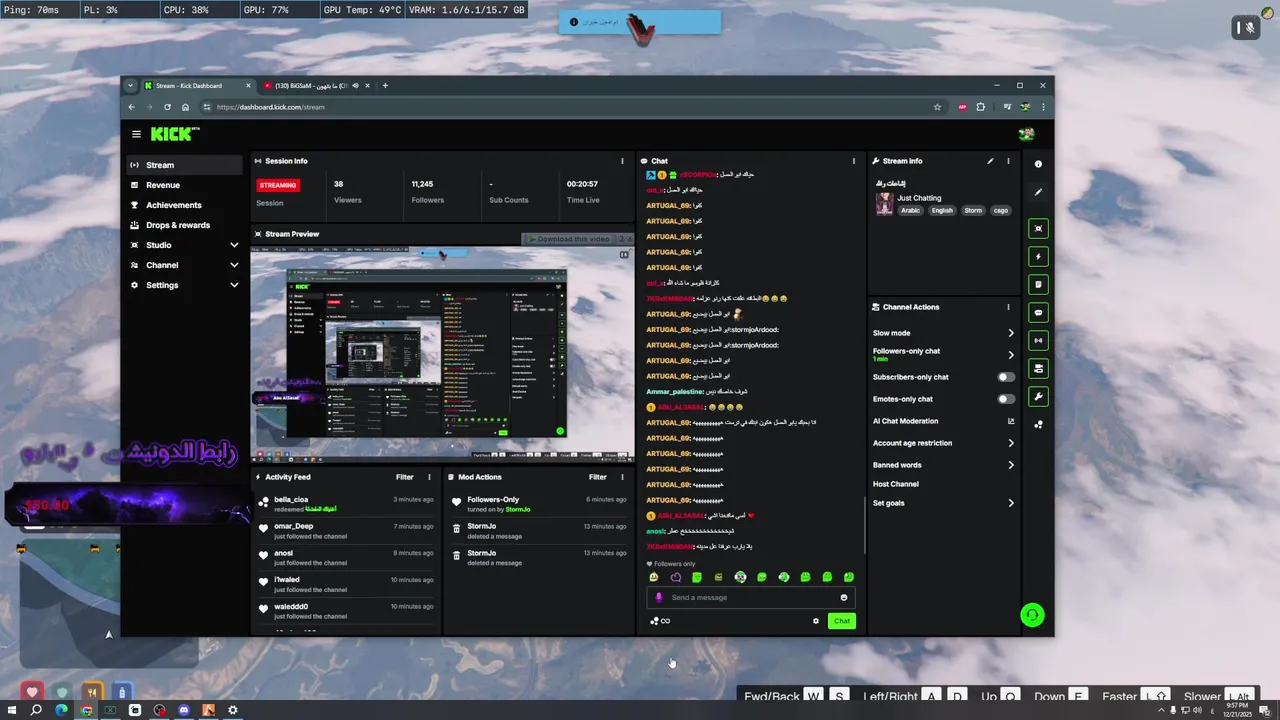Mute the BiGSaM browser tab audio
Image resolution: width=1280 pixels, height=720 pixels.
355,86
